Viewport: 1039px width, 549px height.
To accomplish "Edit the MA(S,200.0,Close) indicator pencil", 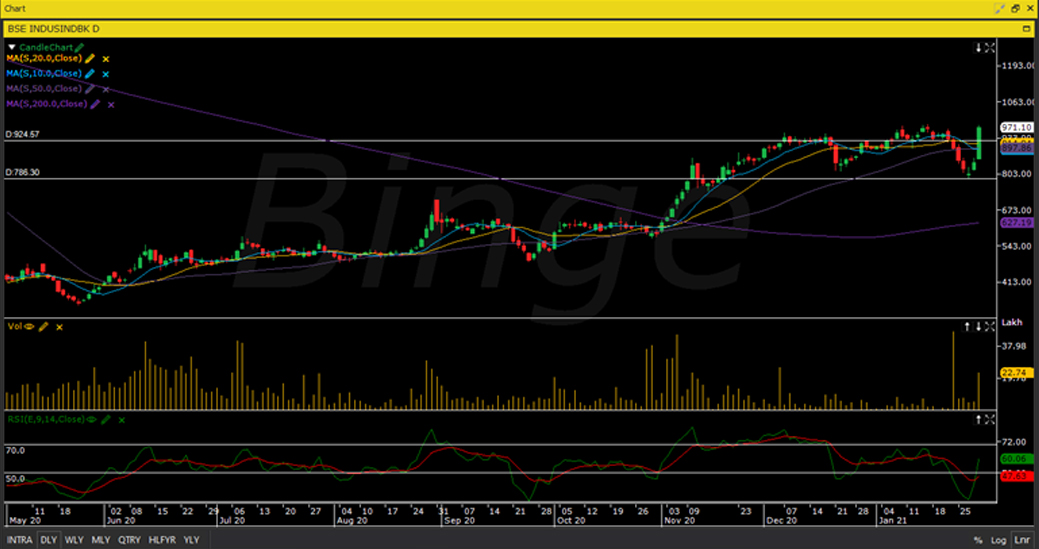I will click(95, 104).
